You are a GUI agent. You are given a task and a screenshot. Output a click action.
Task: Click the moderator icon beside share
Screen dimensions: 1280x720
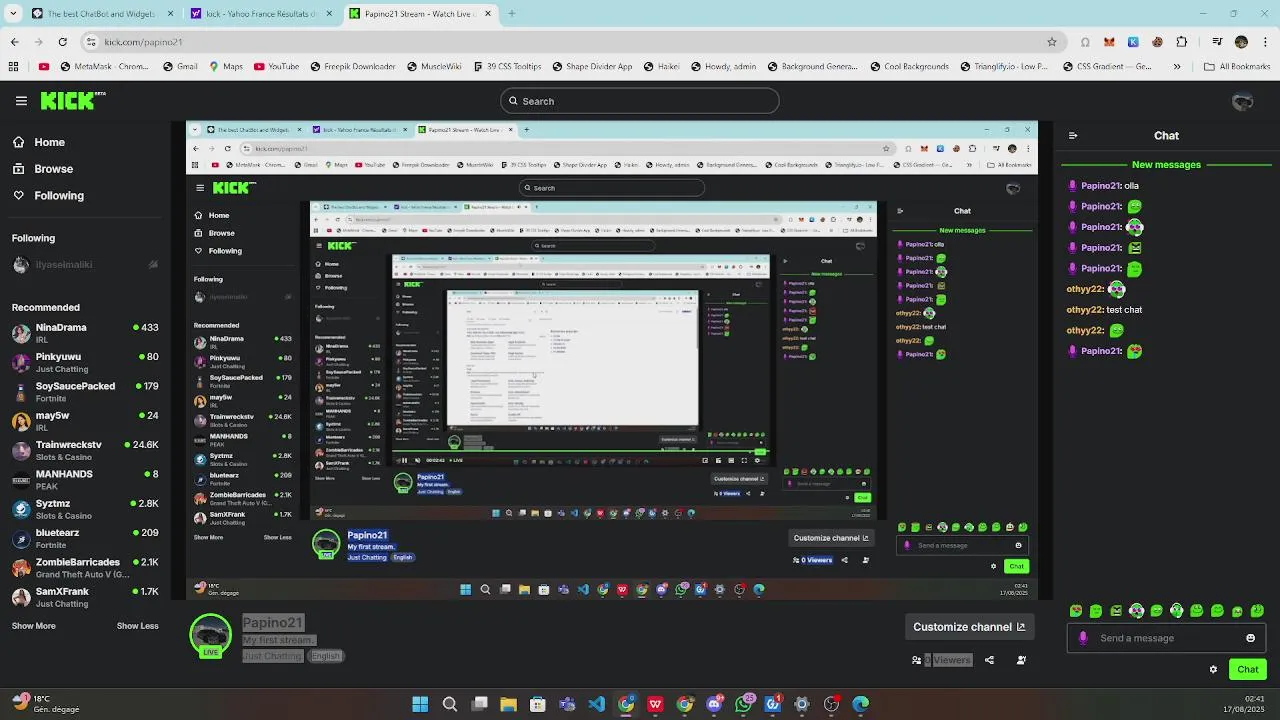click(x=1021, y=660)
